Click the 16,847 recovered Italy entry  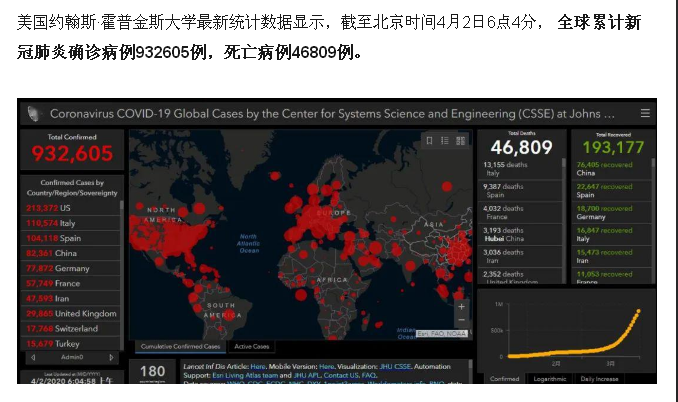(x=612, y=234)
